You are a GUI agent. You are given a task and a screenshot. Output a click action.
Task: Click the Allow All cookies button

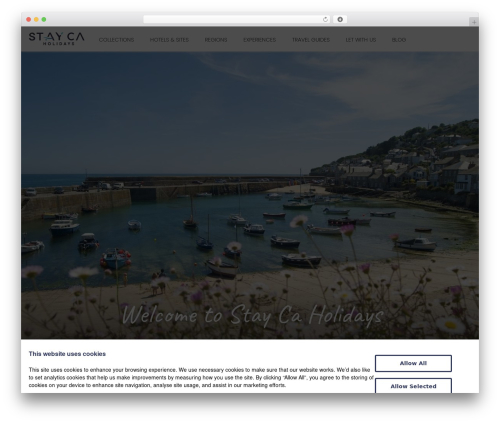point(413,363)
